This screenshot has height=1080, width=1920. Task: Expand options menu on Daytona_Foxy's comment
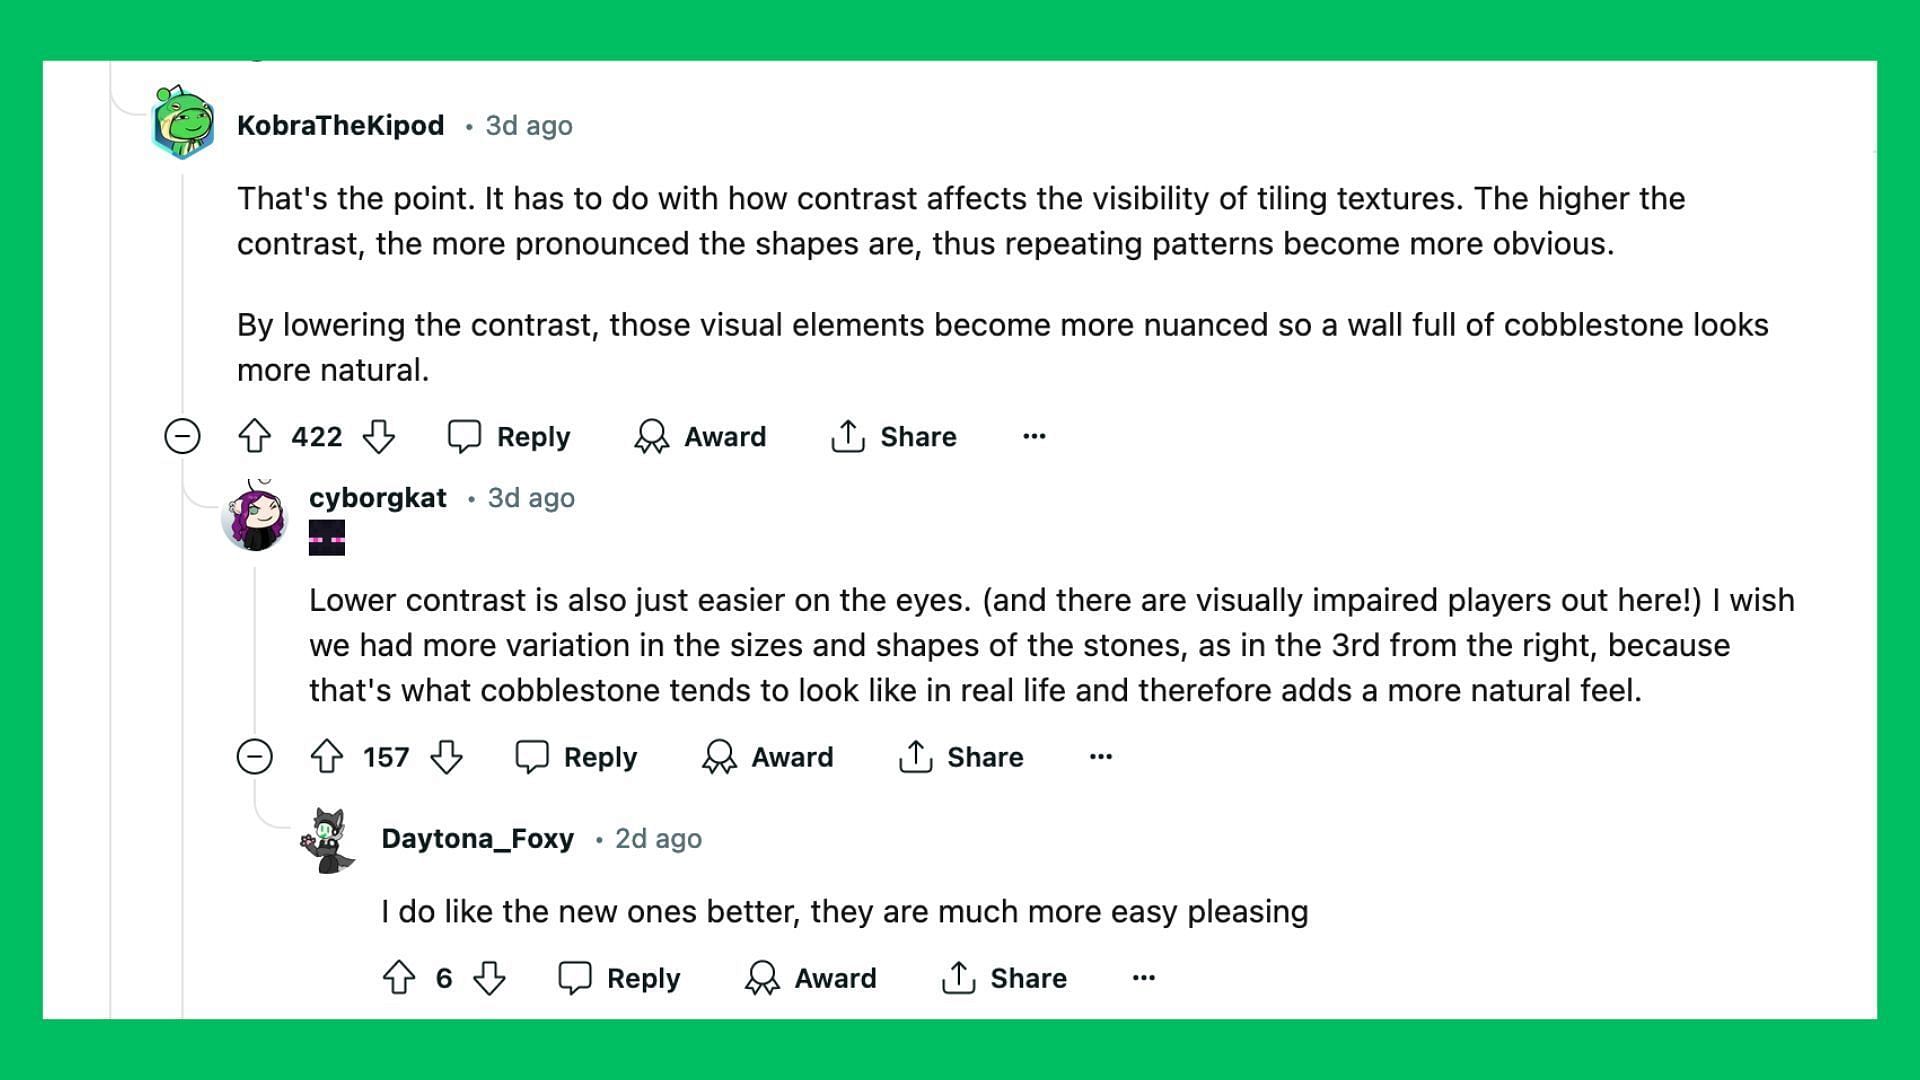click(1142, 977)
